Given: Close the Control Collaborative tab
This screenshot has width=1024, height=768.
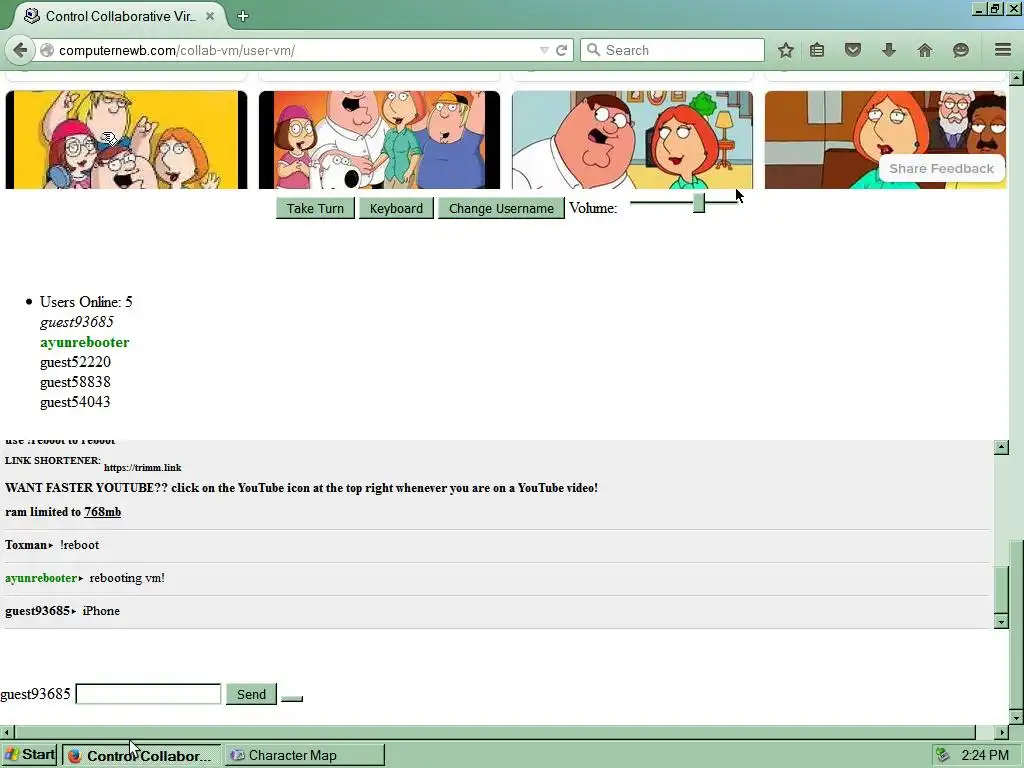Looking at the screenshot, I should (x=210, y=16).
